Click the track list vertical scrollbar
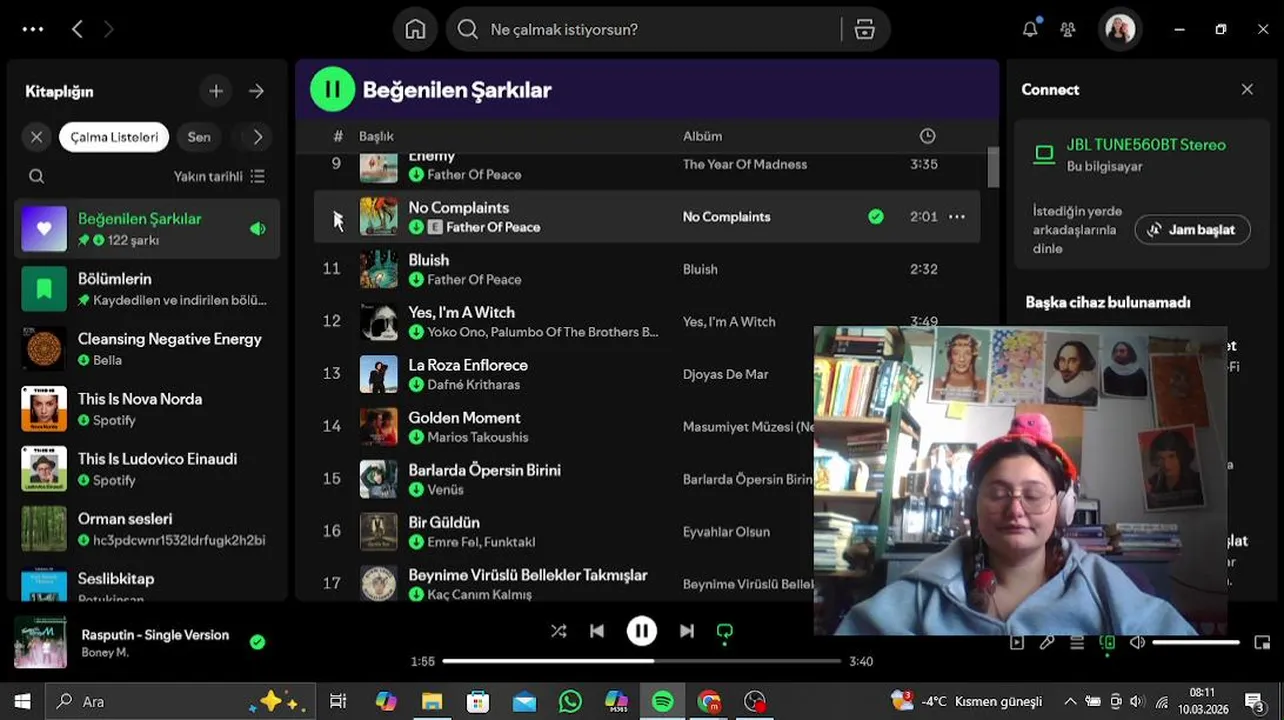Screen dimensions: 1284x720 (993, 167)
